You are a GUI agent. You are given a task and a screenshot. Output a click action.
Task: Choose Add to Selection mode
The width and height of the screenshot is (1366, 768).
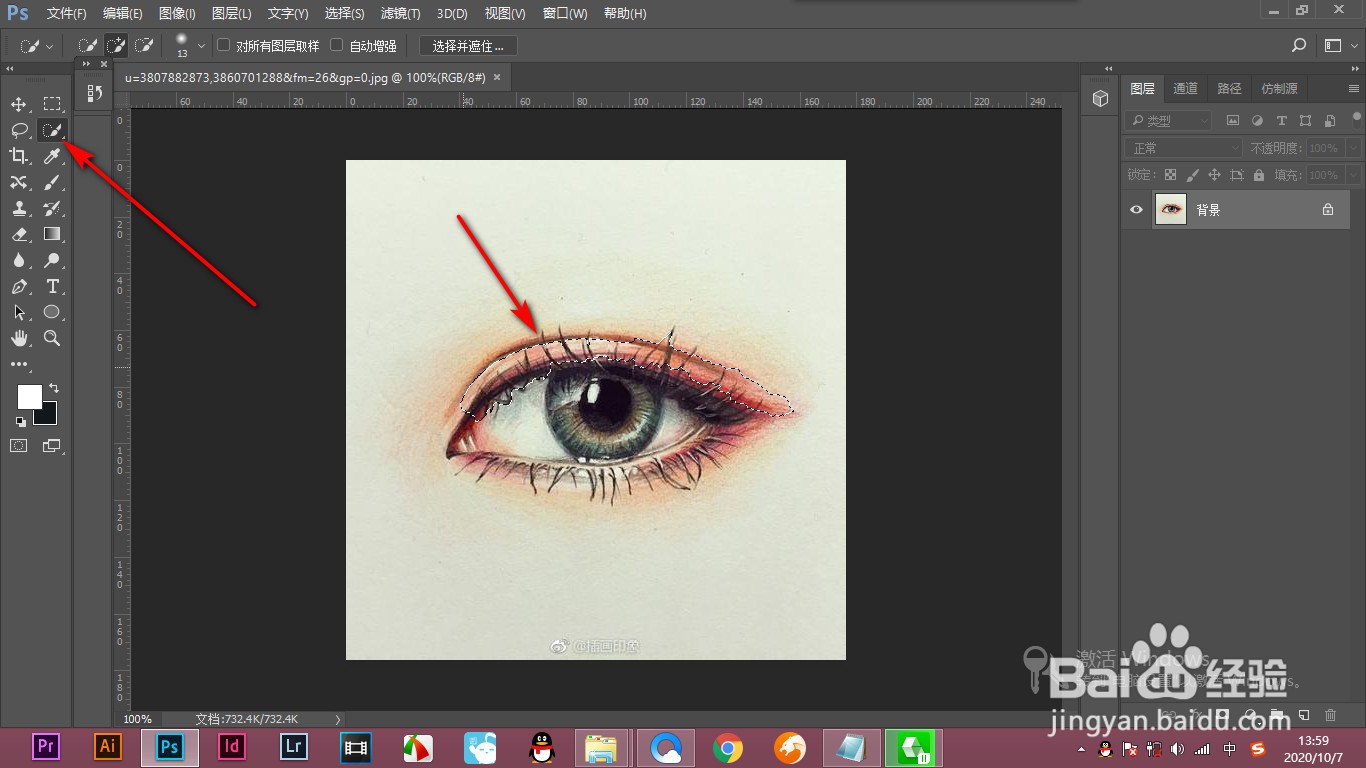pos(116,45)
